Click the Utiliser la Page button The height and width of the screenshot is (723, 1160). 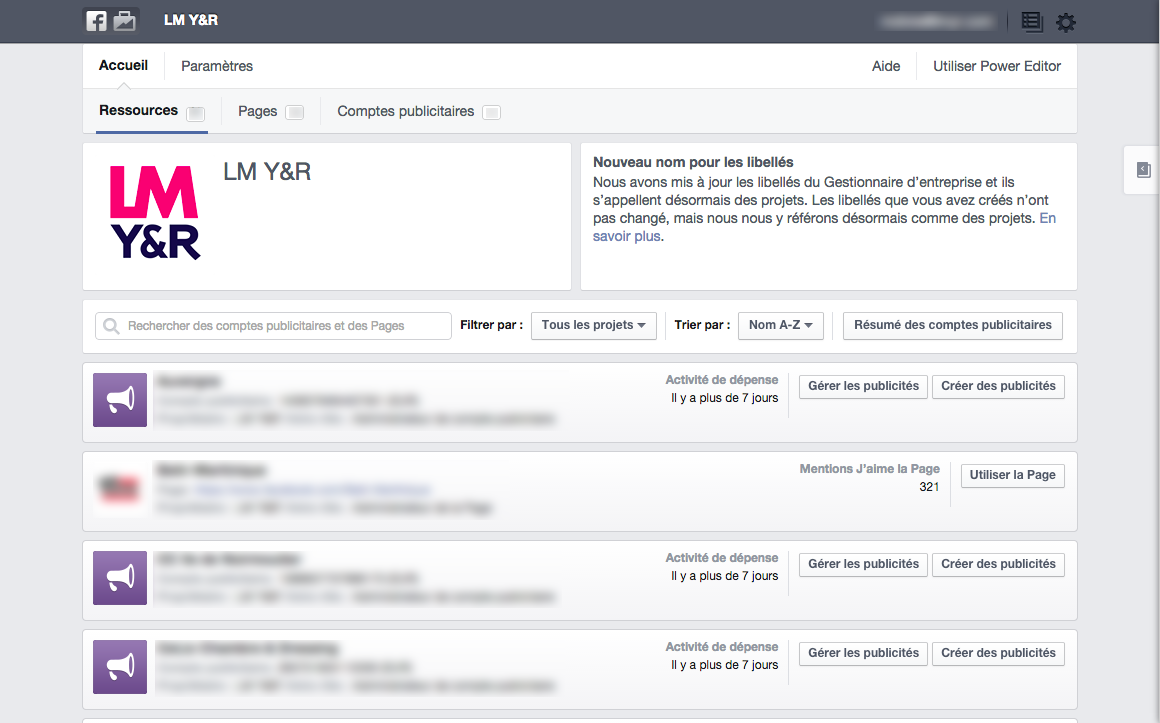(1012, 475)
